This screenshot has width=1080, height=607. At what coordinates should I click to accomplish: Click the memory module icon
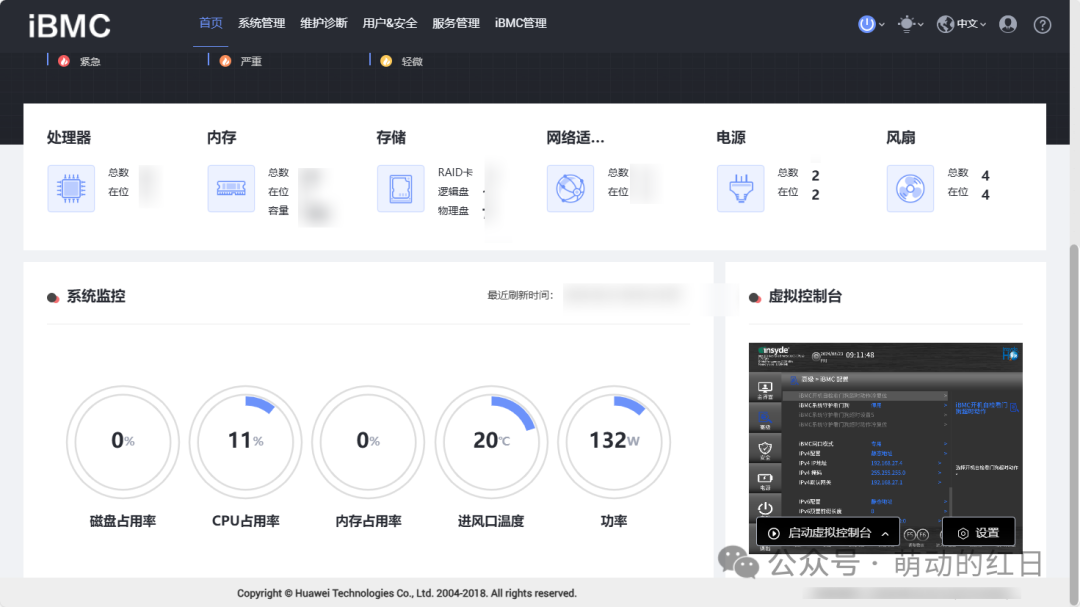click(x=231, y=188)
